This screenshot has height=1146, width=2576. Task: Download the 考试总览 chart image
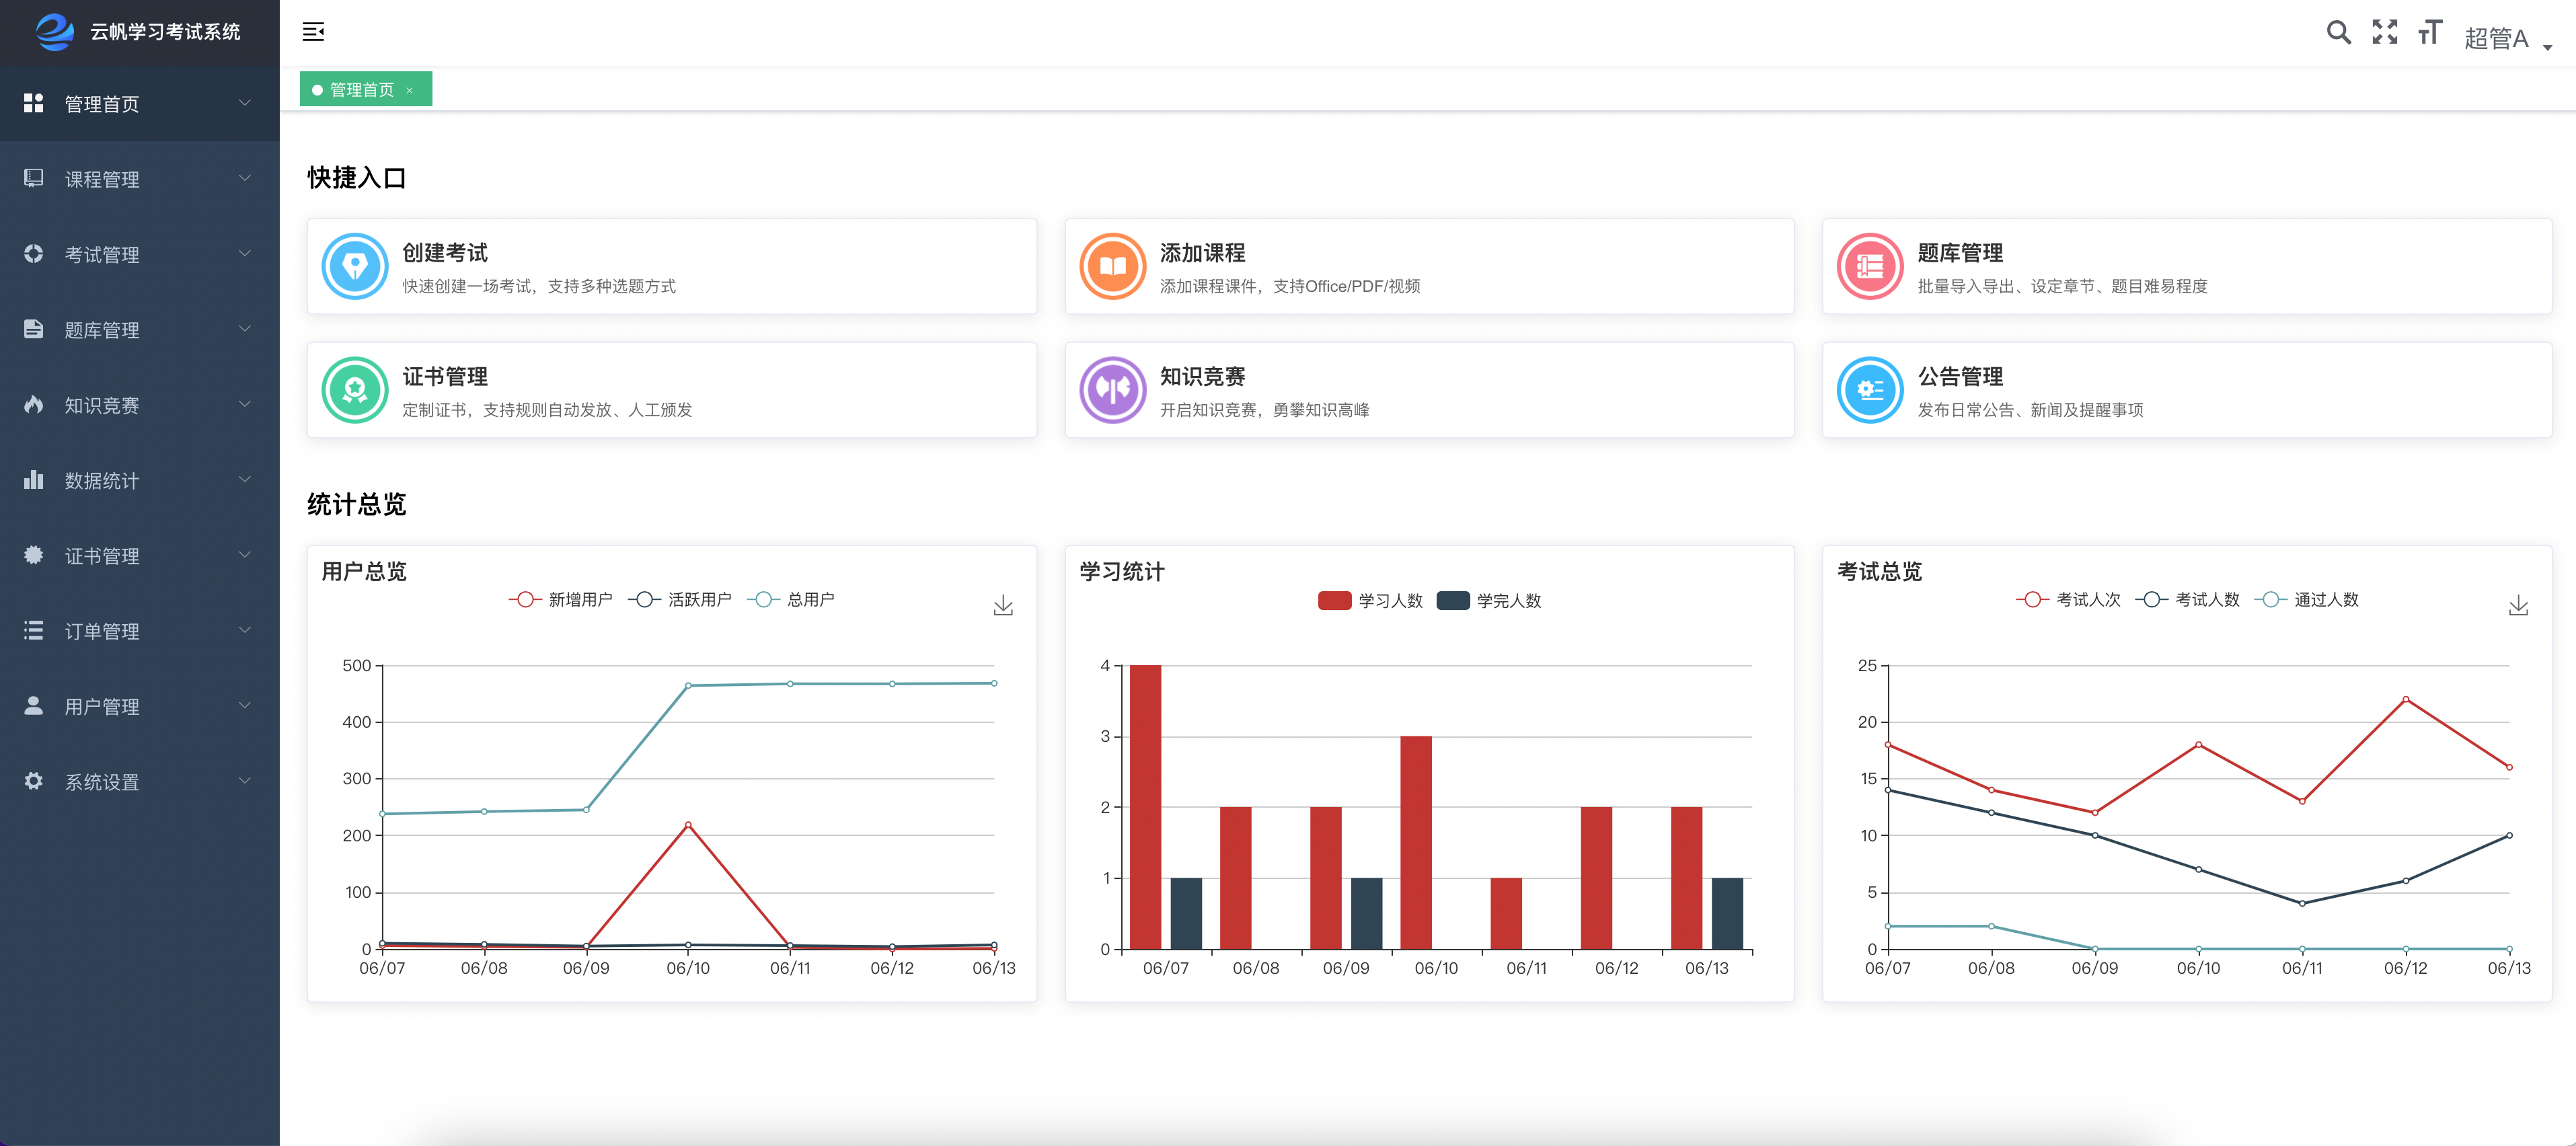pos(2518,606)
